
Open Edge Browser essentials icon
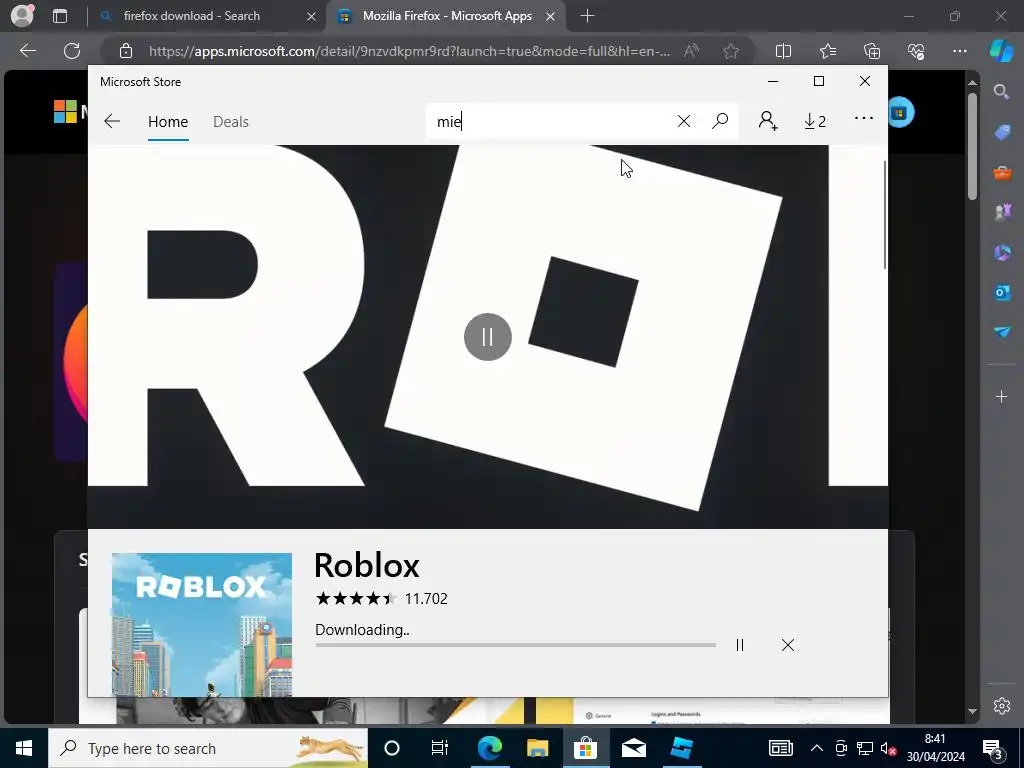coord(916,51)
